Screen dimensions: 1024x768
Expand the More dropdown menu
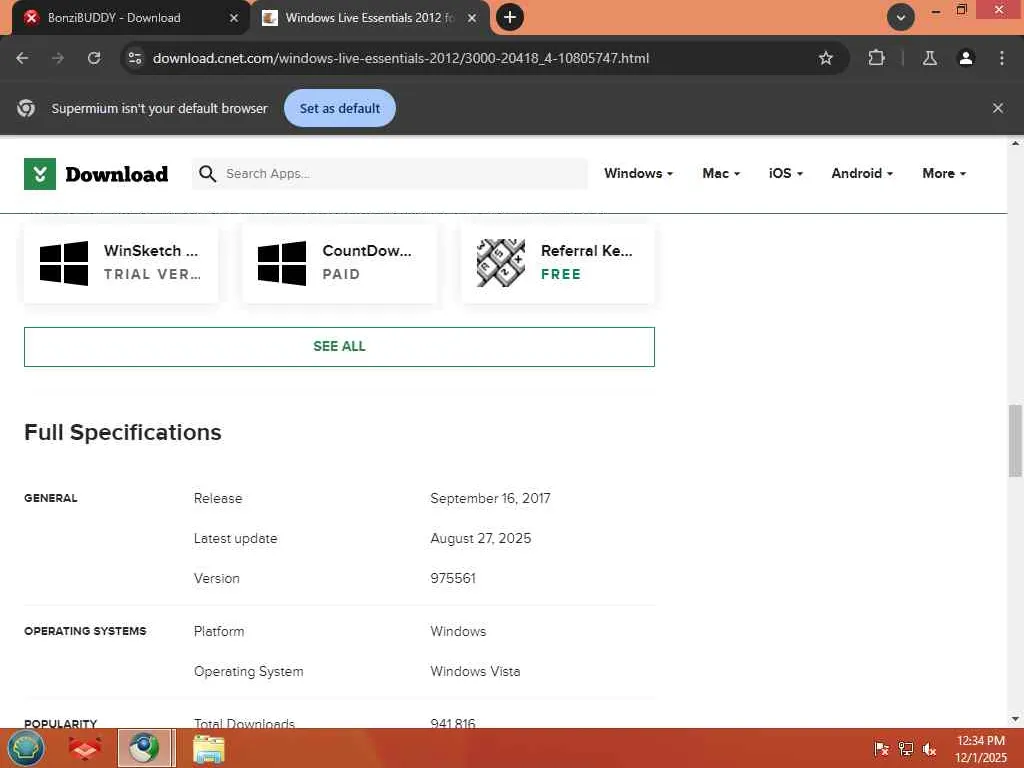tap(944, 174)
